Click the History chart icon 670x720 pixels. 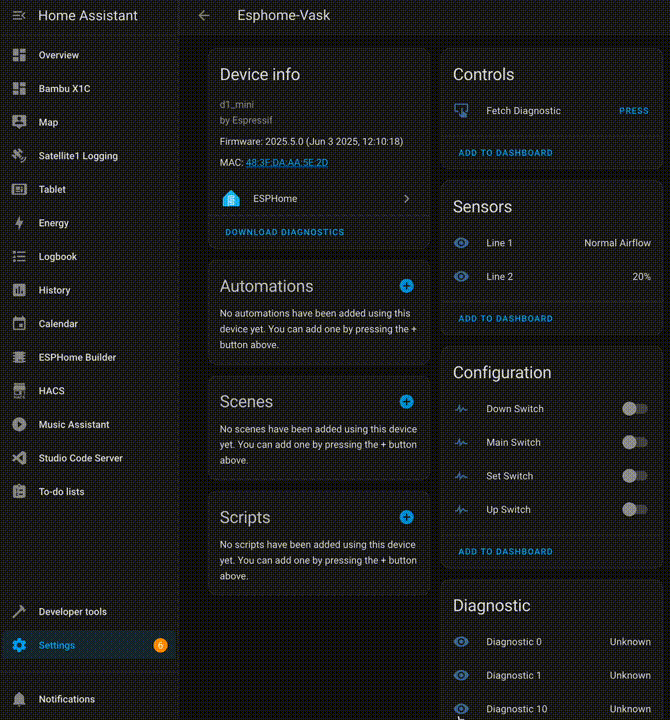pyautogui.click(x=19, y=290)
